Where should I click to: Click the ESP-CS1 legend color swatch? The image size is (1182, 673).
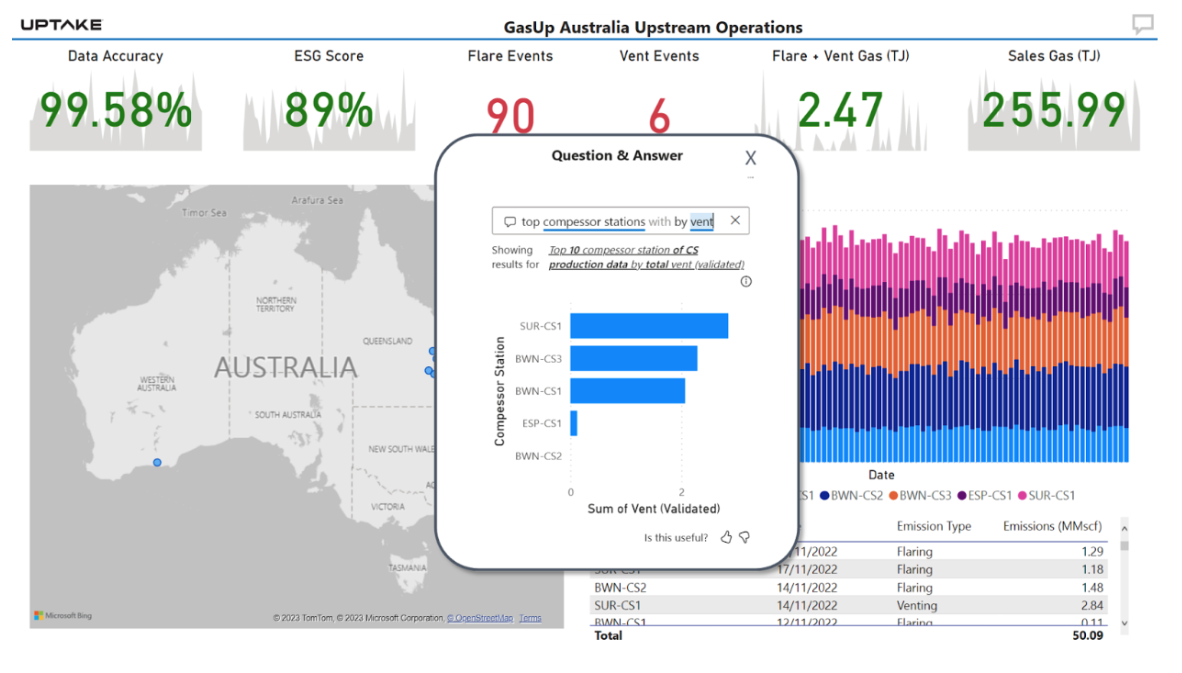962,496
